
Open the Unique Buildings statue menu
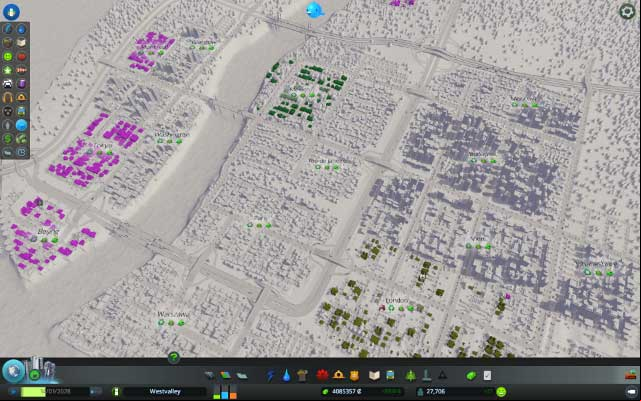tap(426, 375)
